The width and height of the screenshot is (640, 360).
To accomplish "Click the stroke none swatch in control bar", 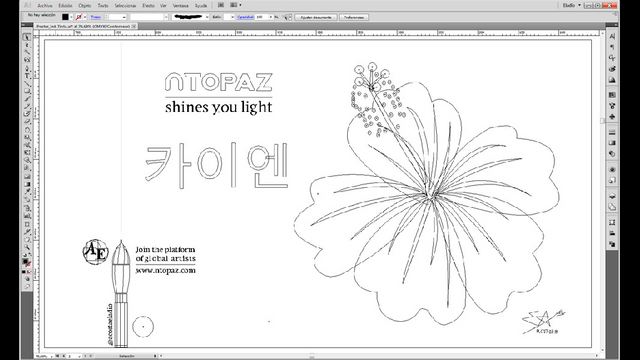I will point(79,17).
